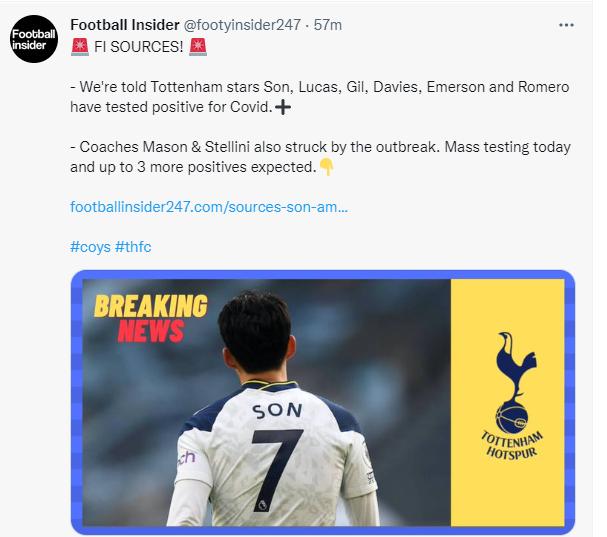Screen dimensions: 607x537
Task: Click the siren emoji after FI SOURCES
Action: [198, 47]
